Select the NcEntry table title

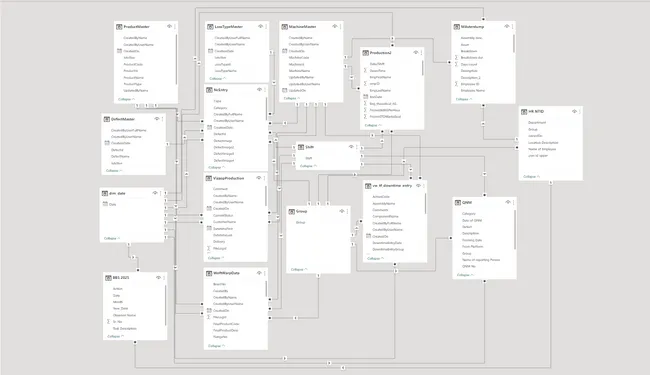pyautogui.click(x=221, y=90)
